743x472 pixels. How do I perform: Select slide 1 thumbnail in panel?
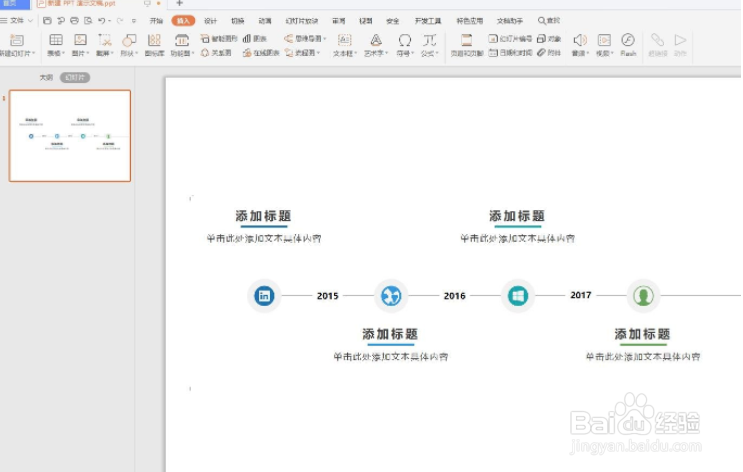coord(70,136)
